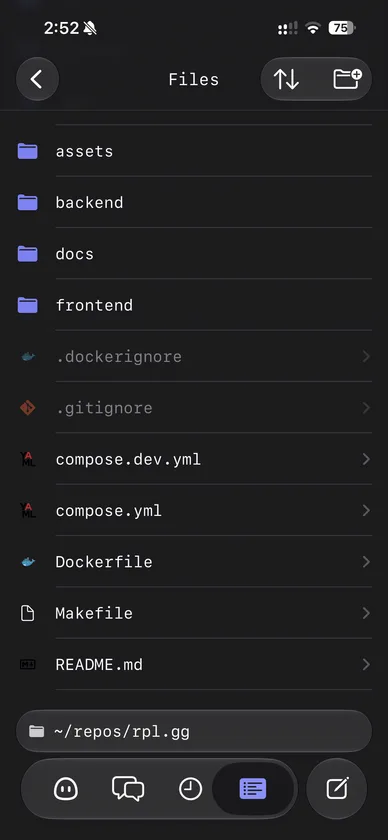Select the README.md file name

click(99, 665)
